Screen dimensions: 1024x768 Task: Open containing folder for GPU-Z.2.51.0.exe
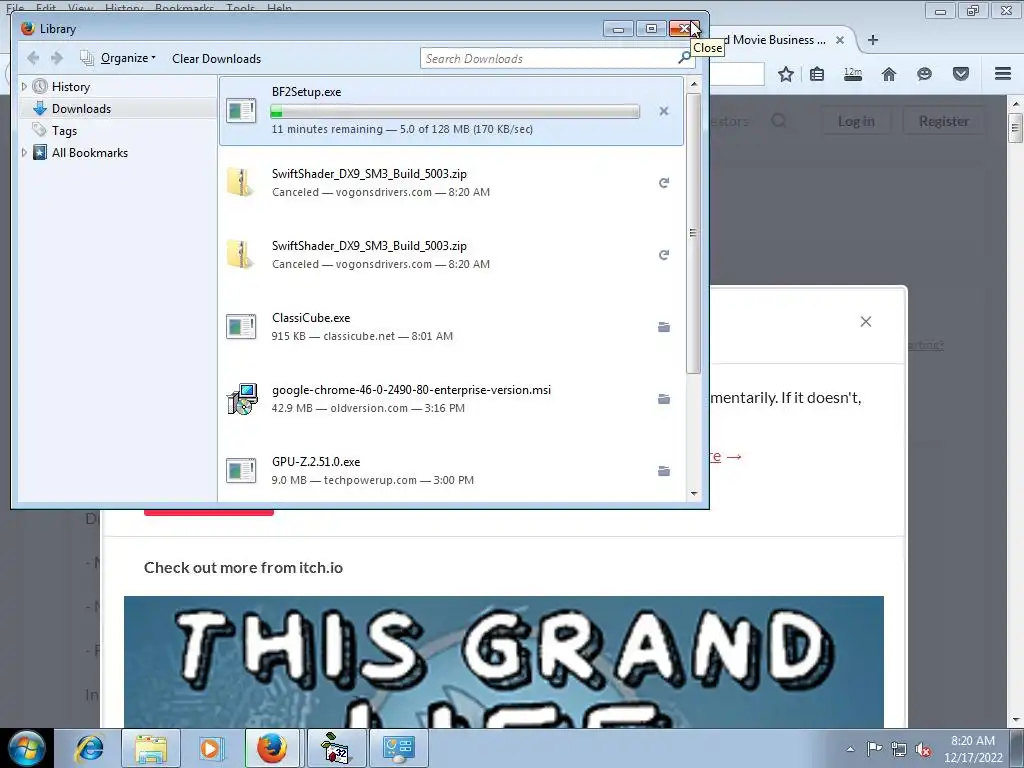(x=664, y=470)
